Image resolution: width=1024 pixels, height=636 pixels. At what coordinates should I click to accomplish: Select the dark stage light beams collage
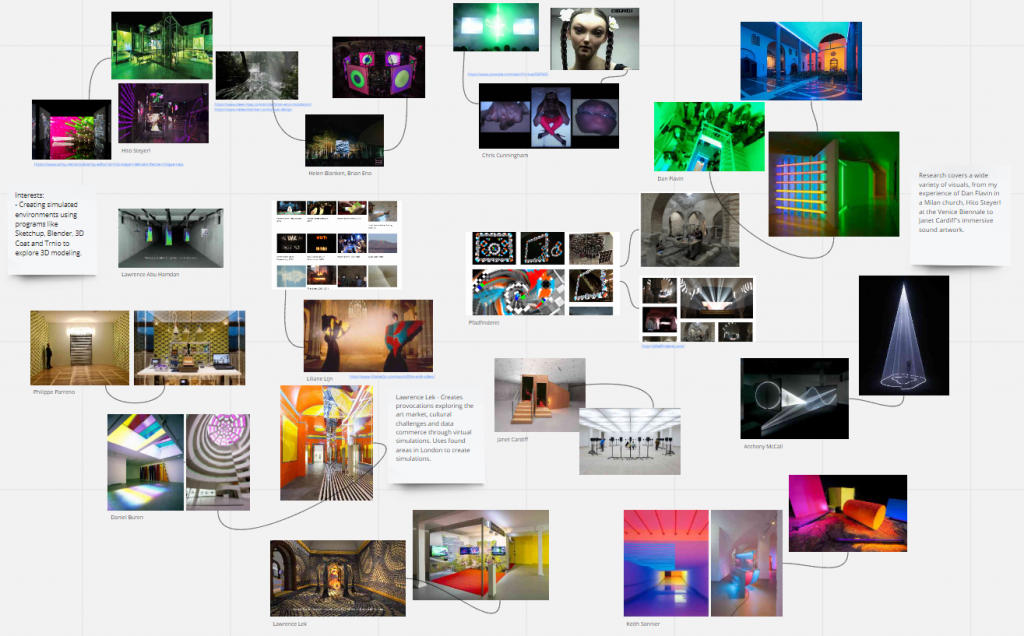click(x=697, y=310)
